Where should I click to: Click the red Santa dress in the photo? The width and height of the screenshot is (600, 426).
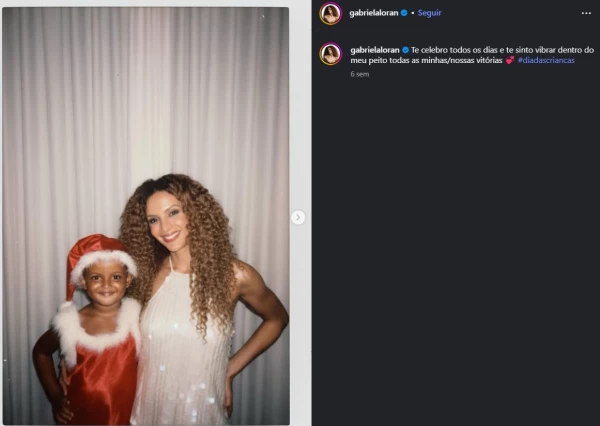click(101, 383)
